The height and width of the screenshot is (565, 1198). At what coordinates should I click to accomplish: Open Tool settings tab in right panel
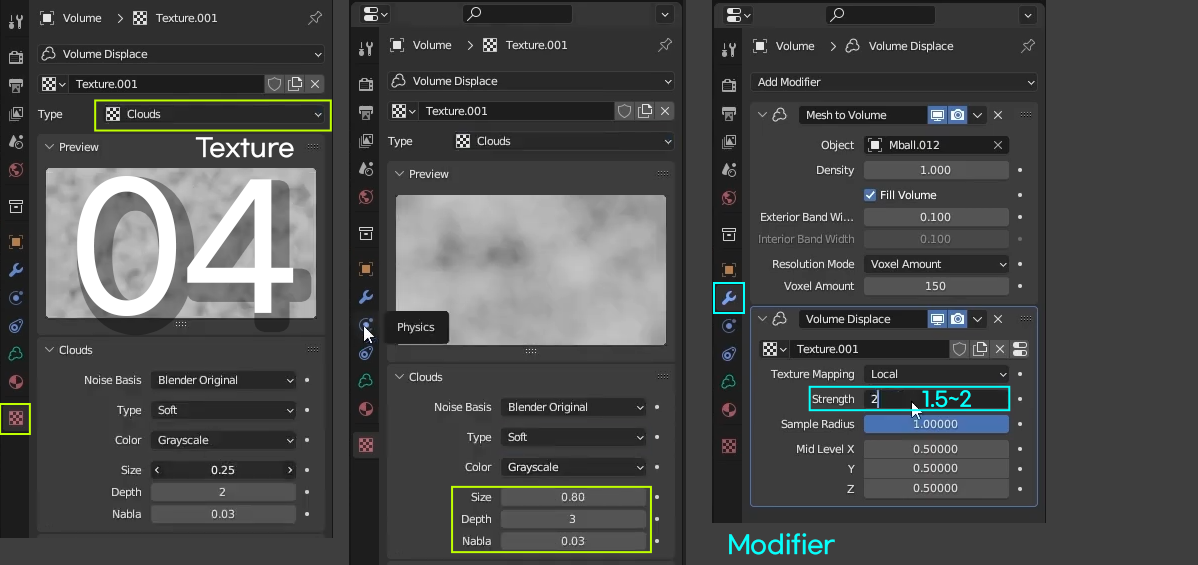(729, 50)
